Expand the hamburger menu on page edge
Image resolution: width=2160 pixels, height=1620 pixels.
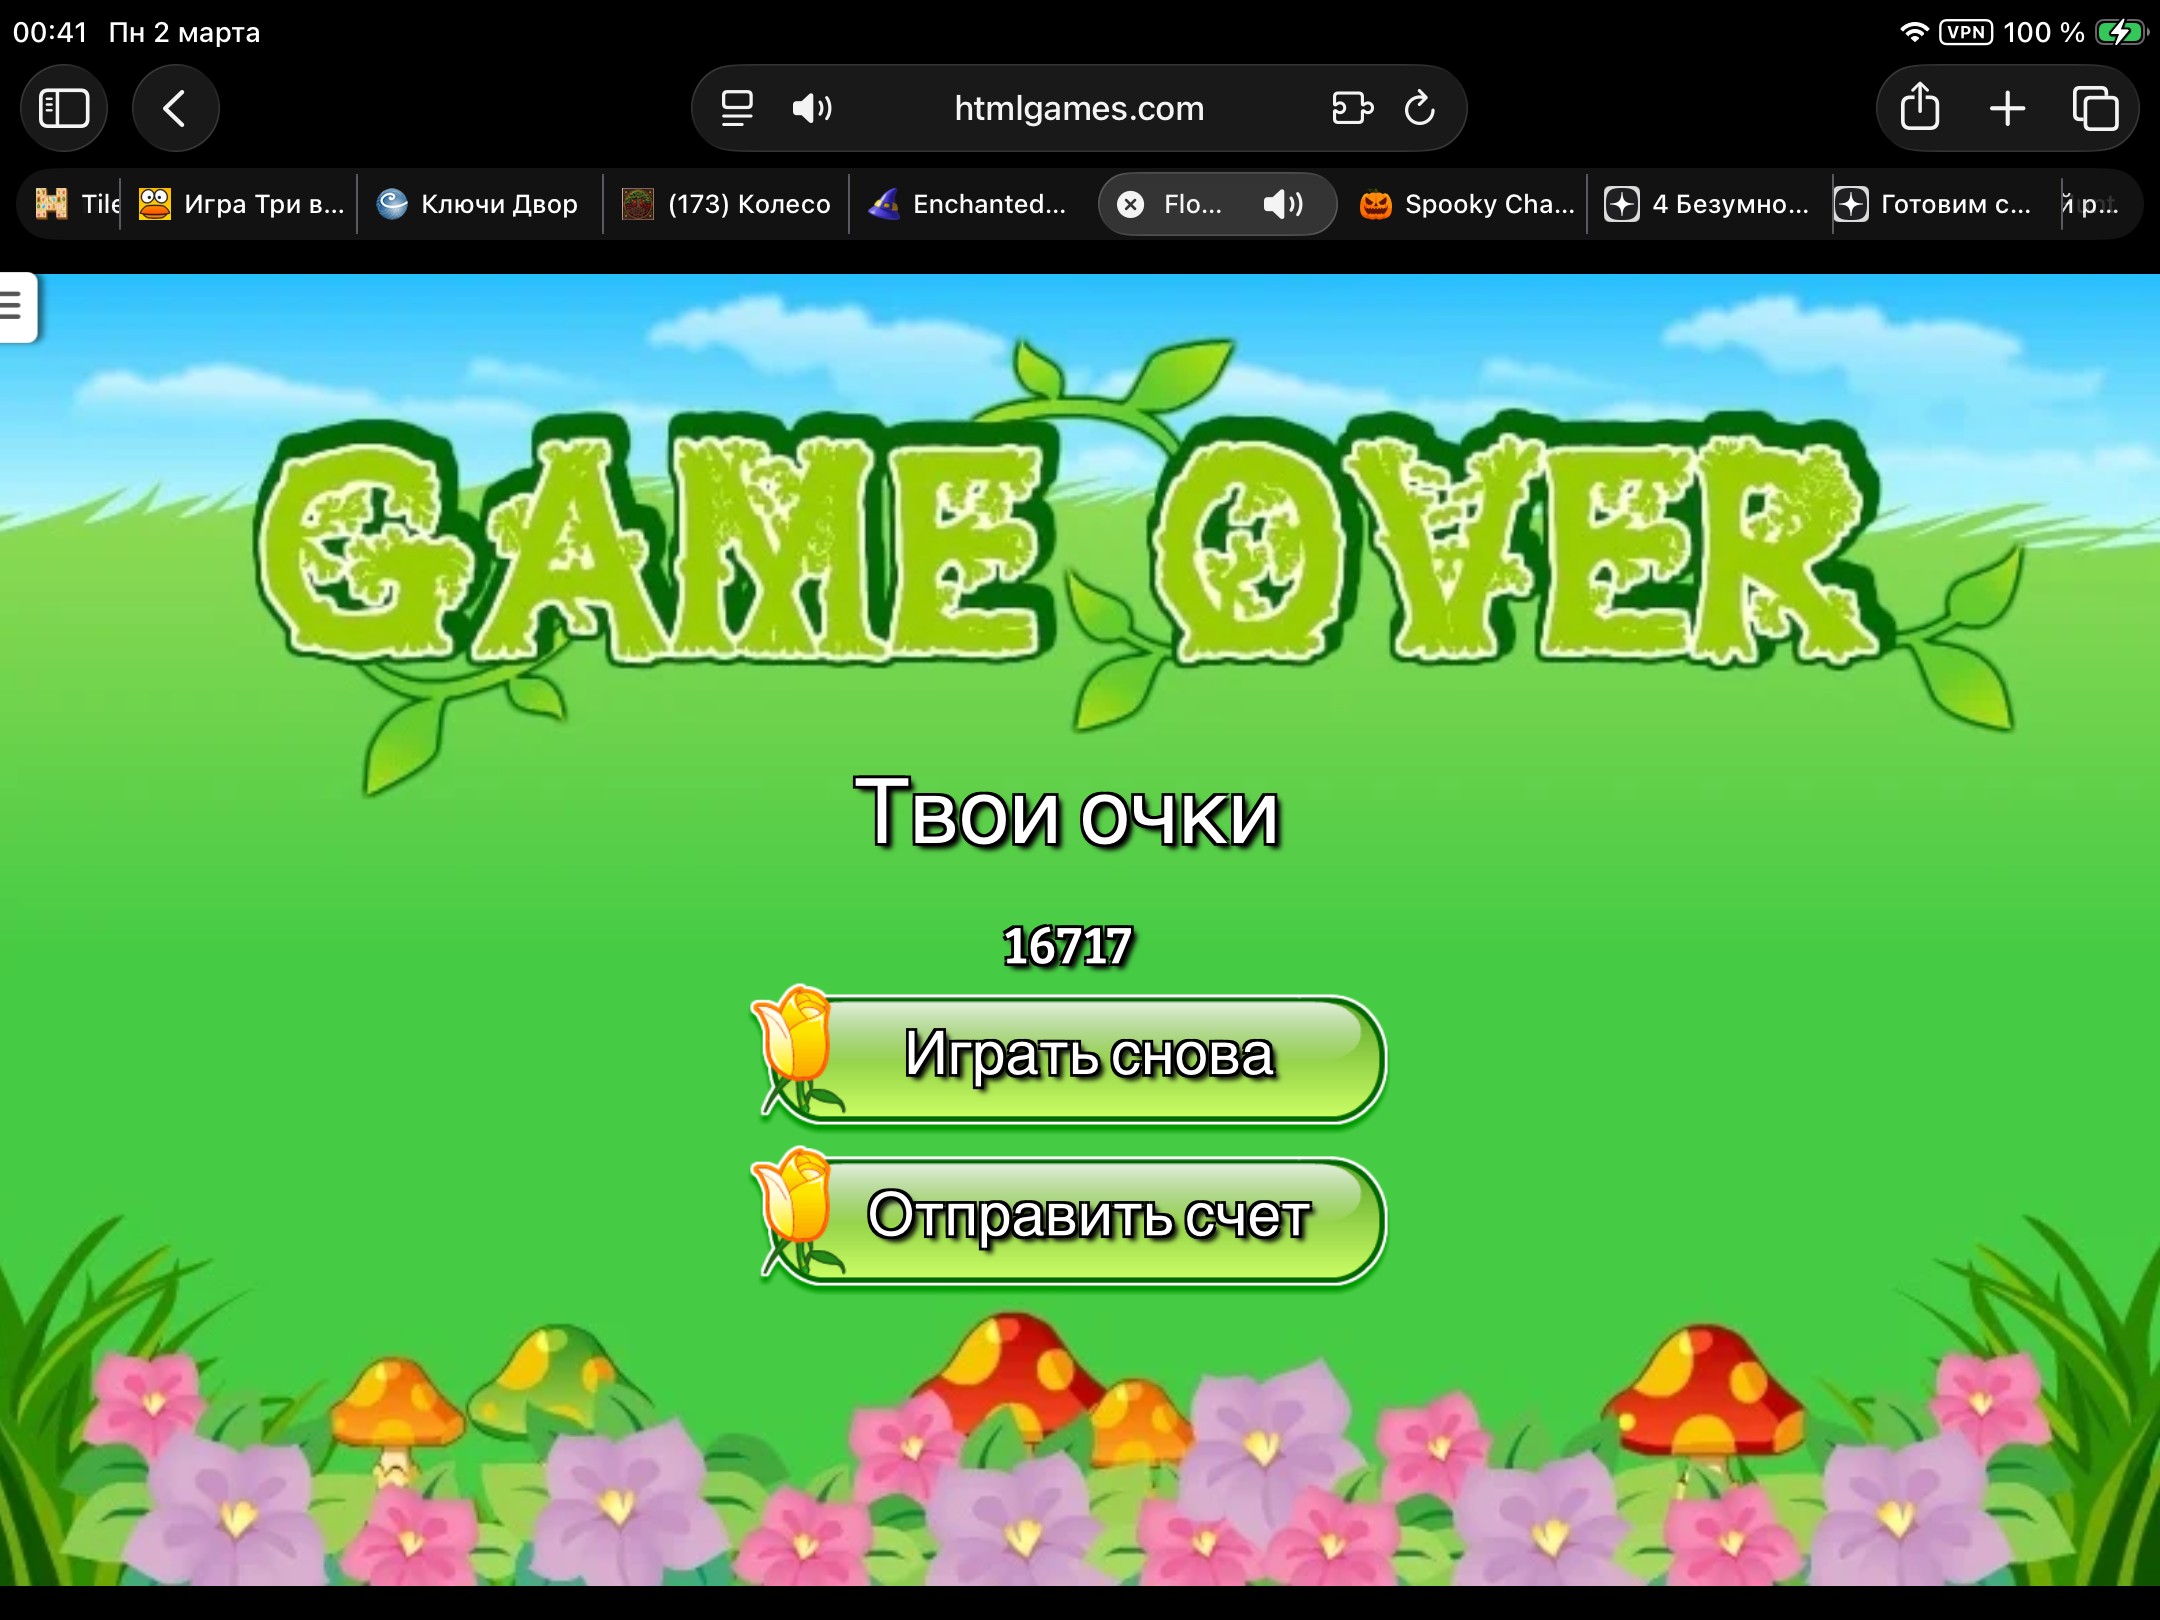tap(14, 305)
